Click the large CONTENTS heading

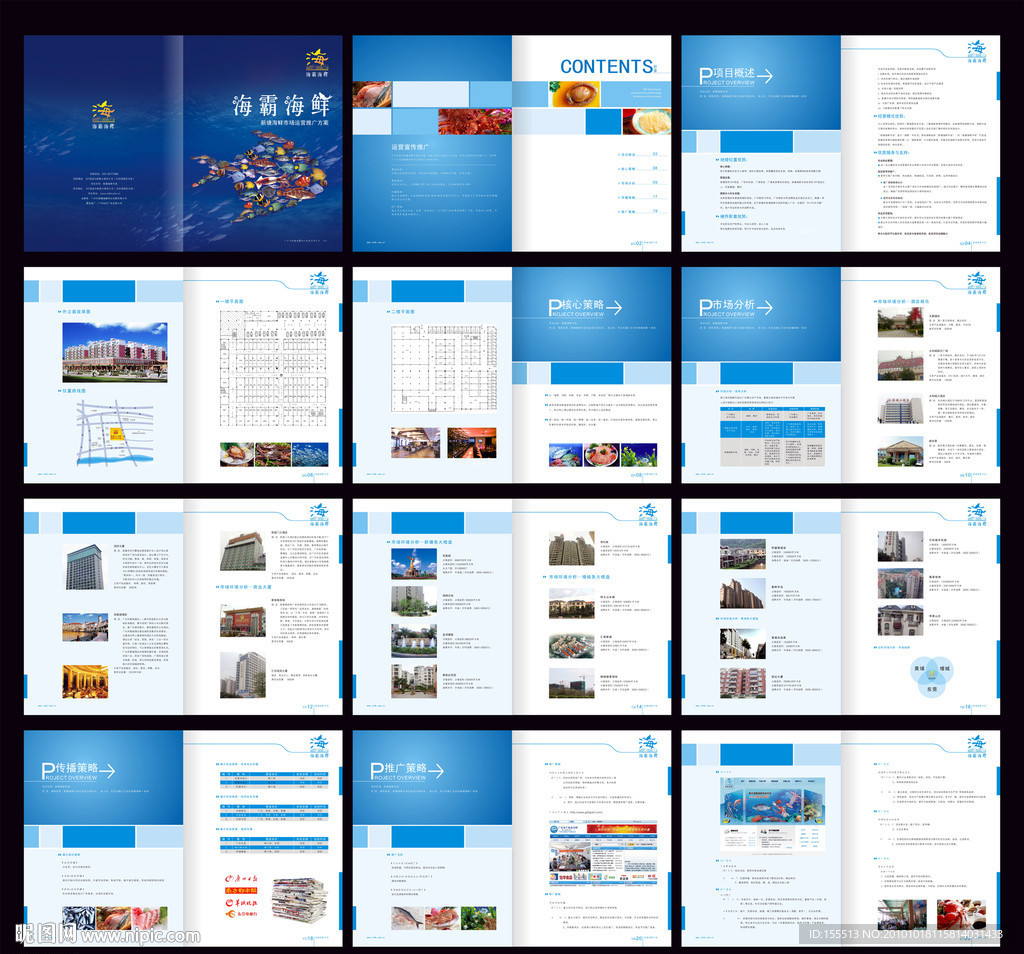pyautogui.click(x=607, y=67)
